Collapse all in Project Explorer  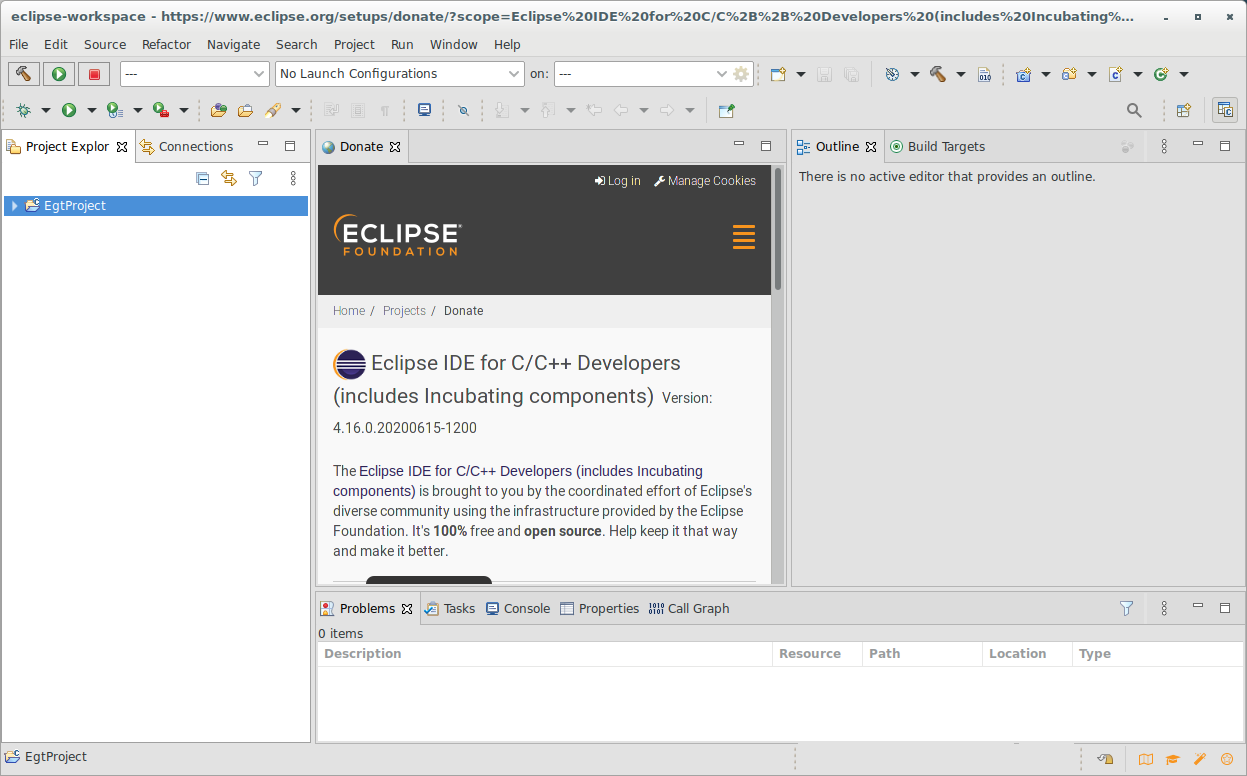(x=202, y=178)
